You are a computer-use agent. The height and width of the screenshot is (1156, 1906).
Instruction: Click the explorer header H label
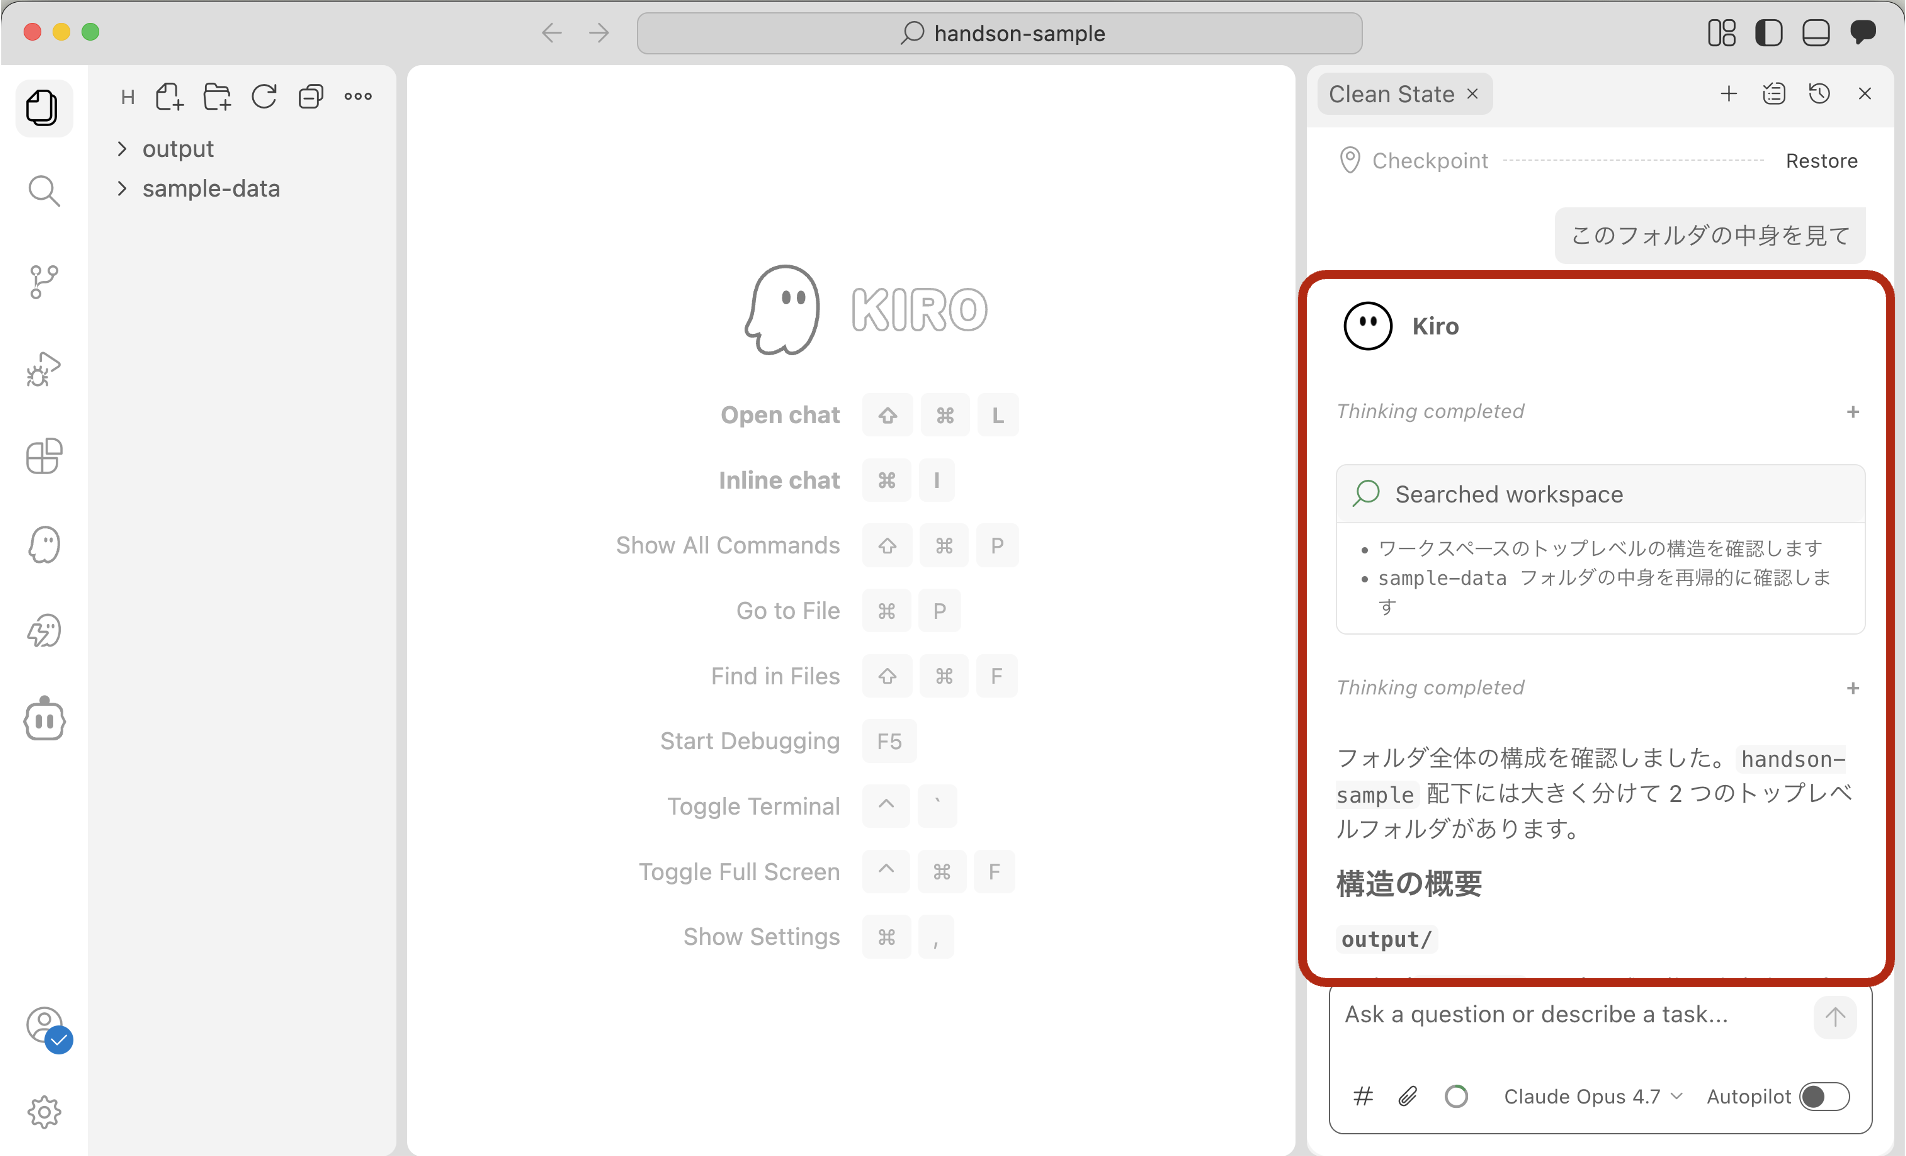click(x=128, y=97)
